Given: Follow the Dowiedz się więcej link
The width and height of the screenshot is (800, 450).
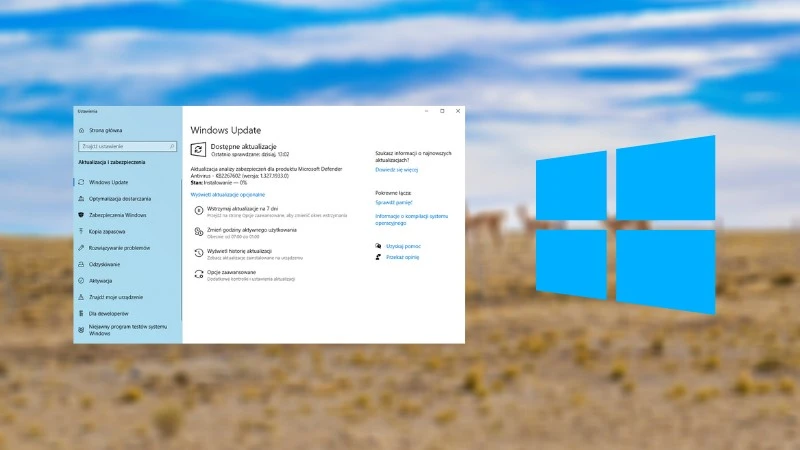Looking at the screenshot, I should (396, 170).
